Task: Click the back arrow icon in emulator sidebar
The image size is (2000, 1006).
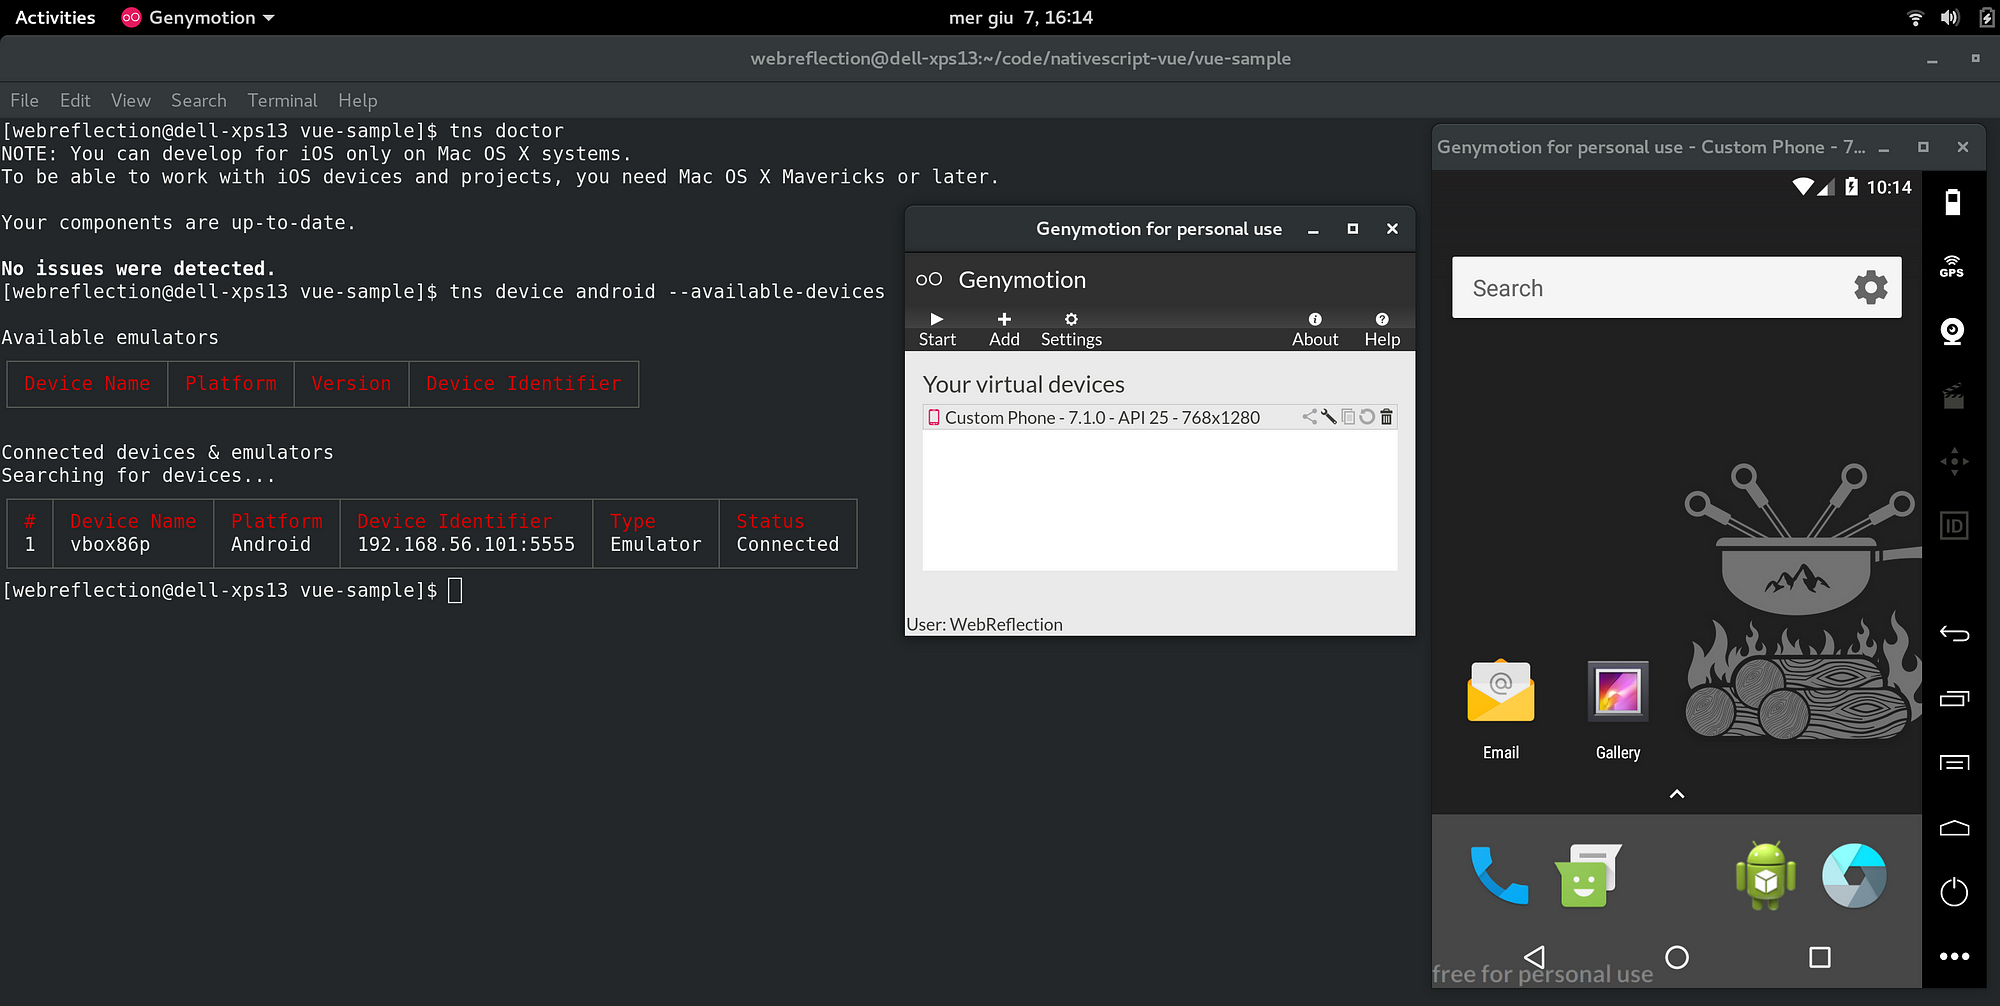Action: (x=1954, y=633)
